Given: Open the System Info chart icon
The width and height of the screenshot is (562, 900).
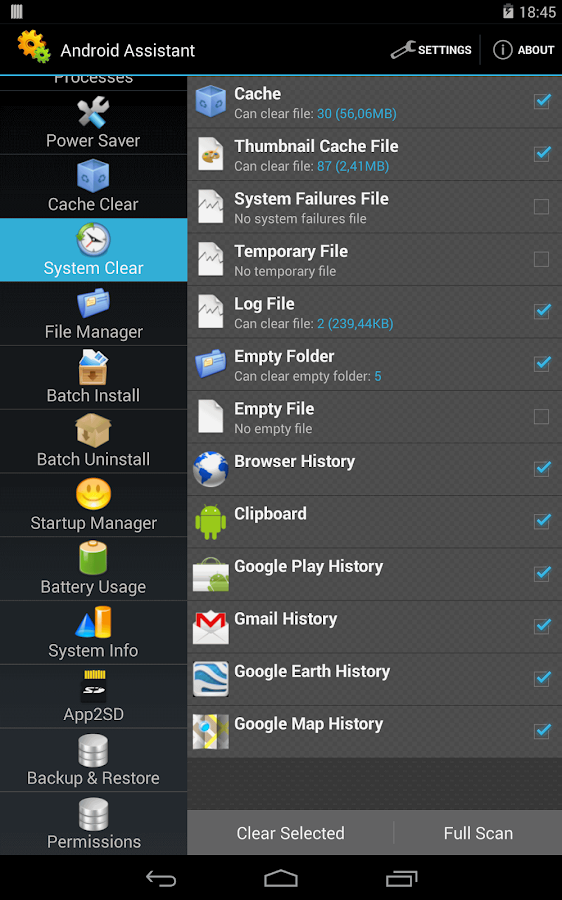Looking at the screenshot, I should pyautogui.click(x=93, y=622).
